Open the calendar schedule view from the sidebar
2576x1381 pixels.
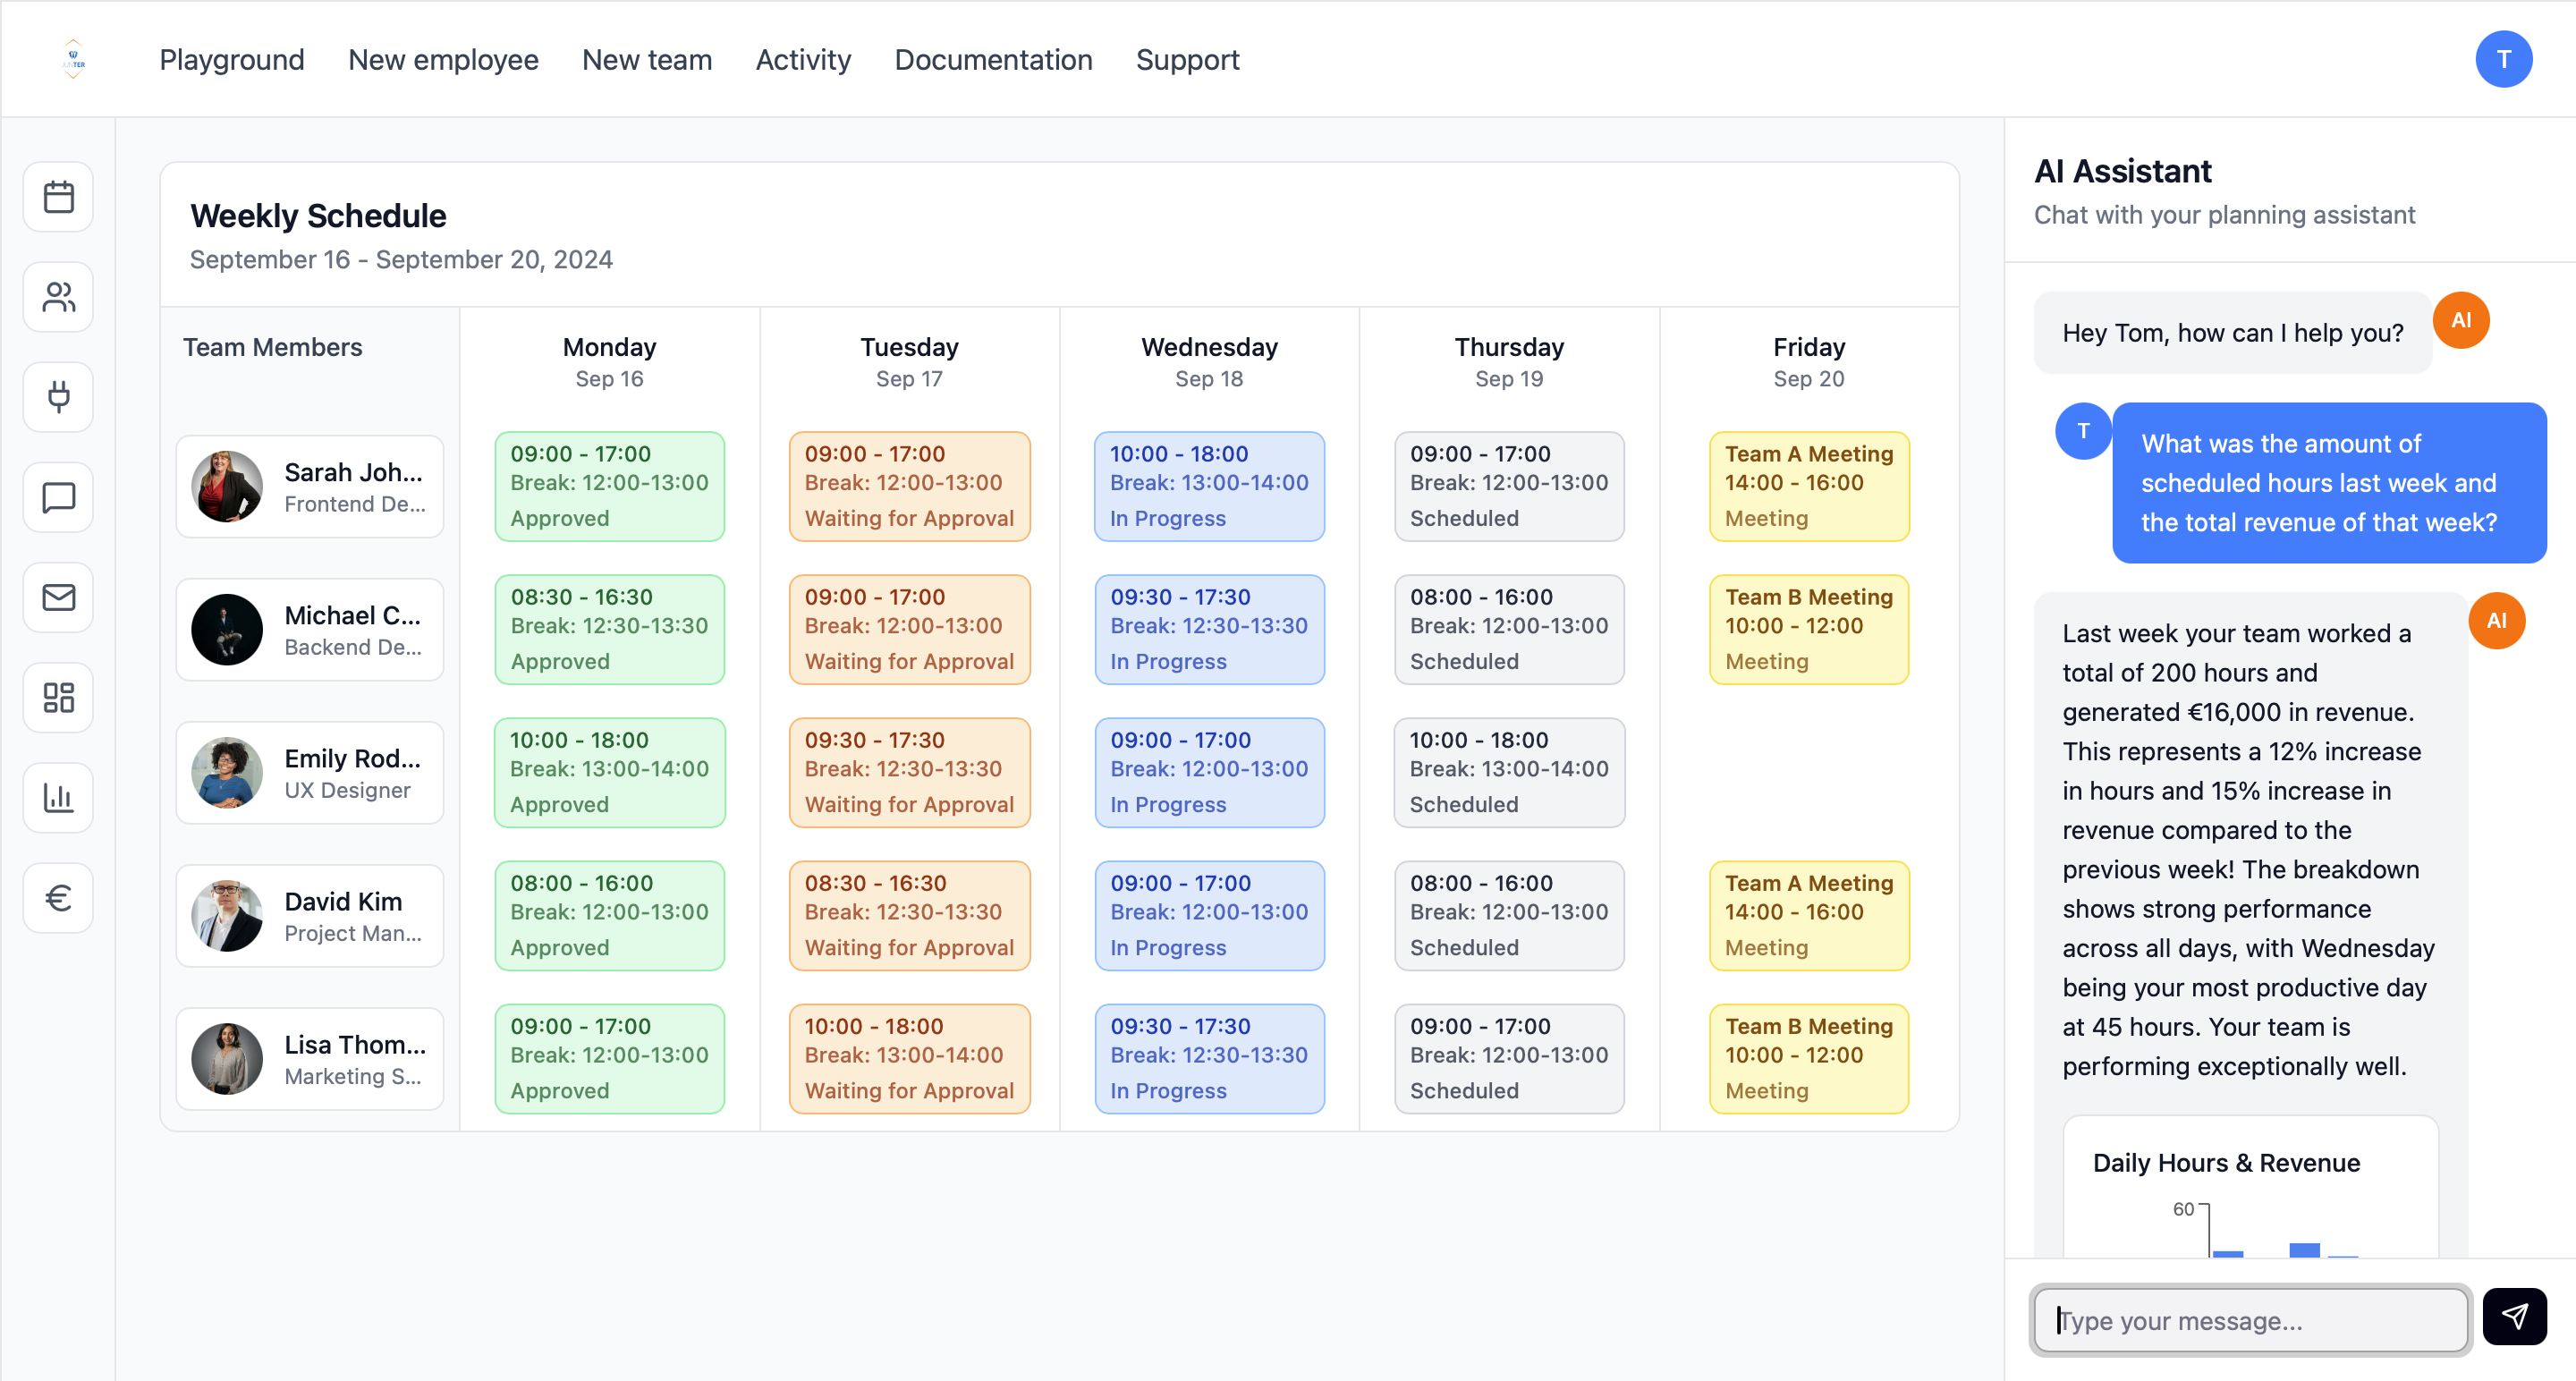pos(57,196)
